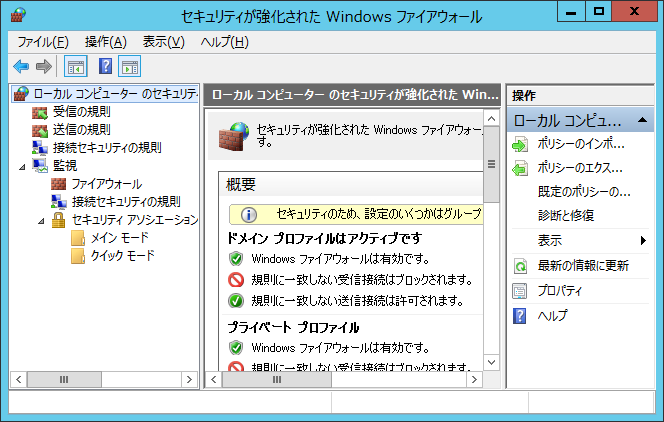Click the tree pane horizontal scrollbar thumb

(x=64, y=379)
